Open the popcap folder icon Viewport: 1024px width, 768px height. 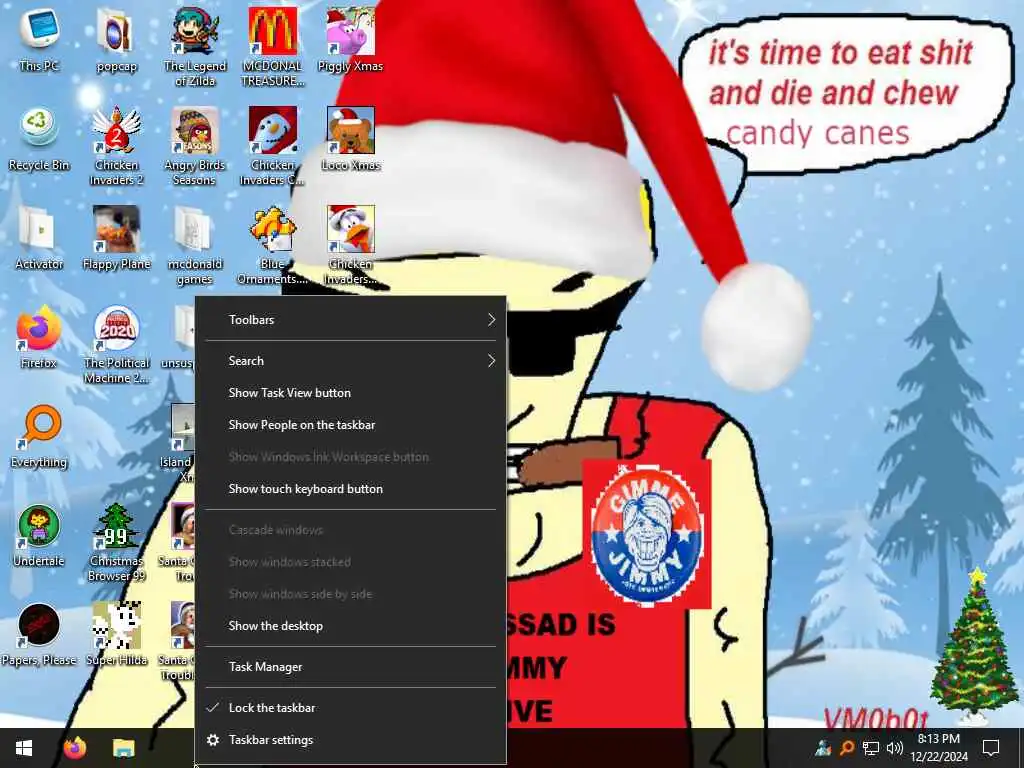click(116, 39)
